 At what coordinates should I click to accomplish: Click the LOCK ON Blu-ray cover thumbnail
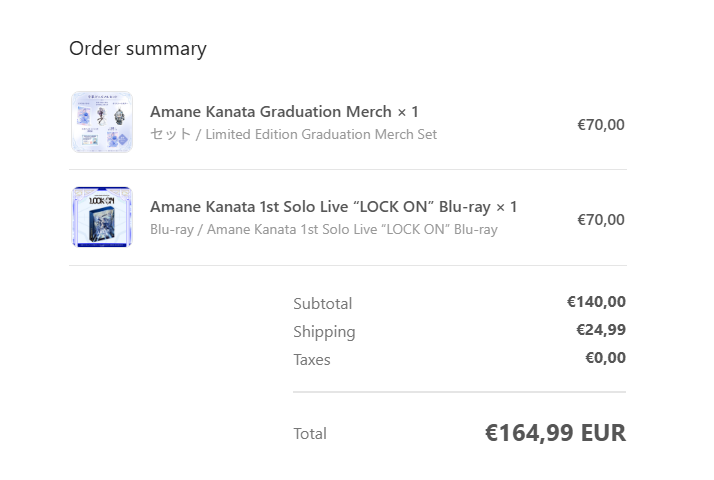(101, 217)
